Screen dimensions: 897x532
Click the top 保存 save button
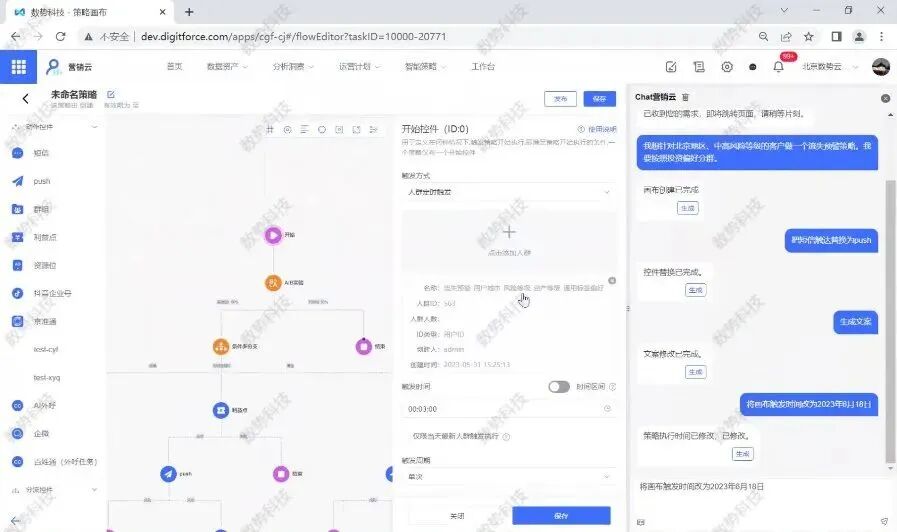600,99
